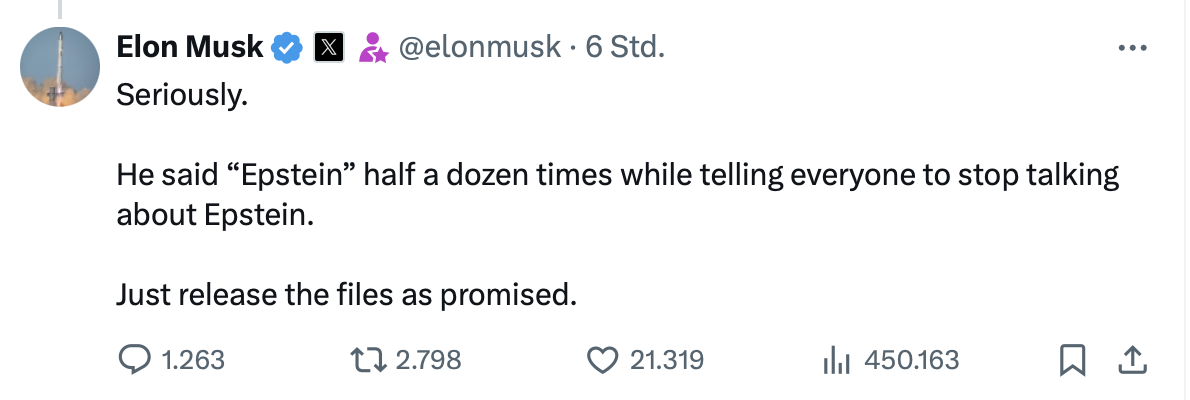
Task: Open the three-dot more options menu
Action: (1131, 47)
